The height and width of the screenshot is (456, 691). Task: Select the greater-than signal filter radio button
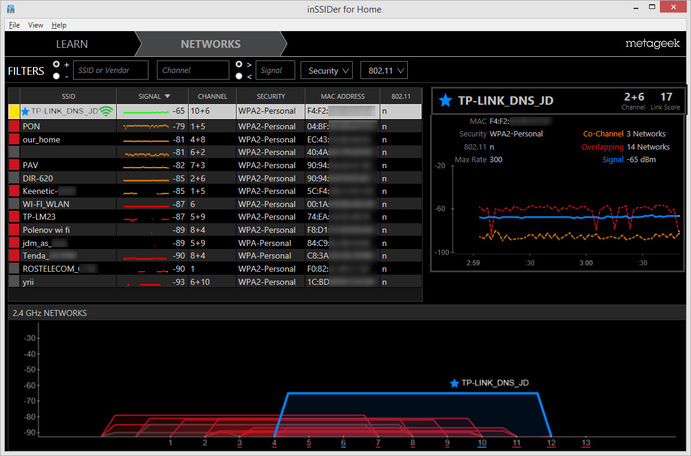click(x=239, y=64)
